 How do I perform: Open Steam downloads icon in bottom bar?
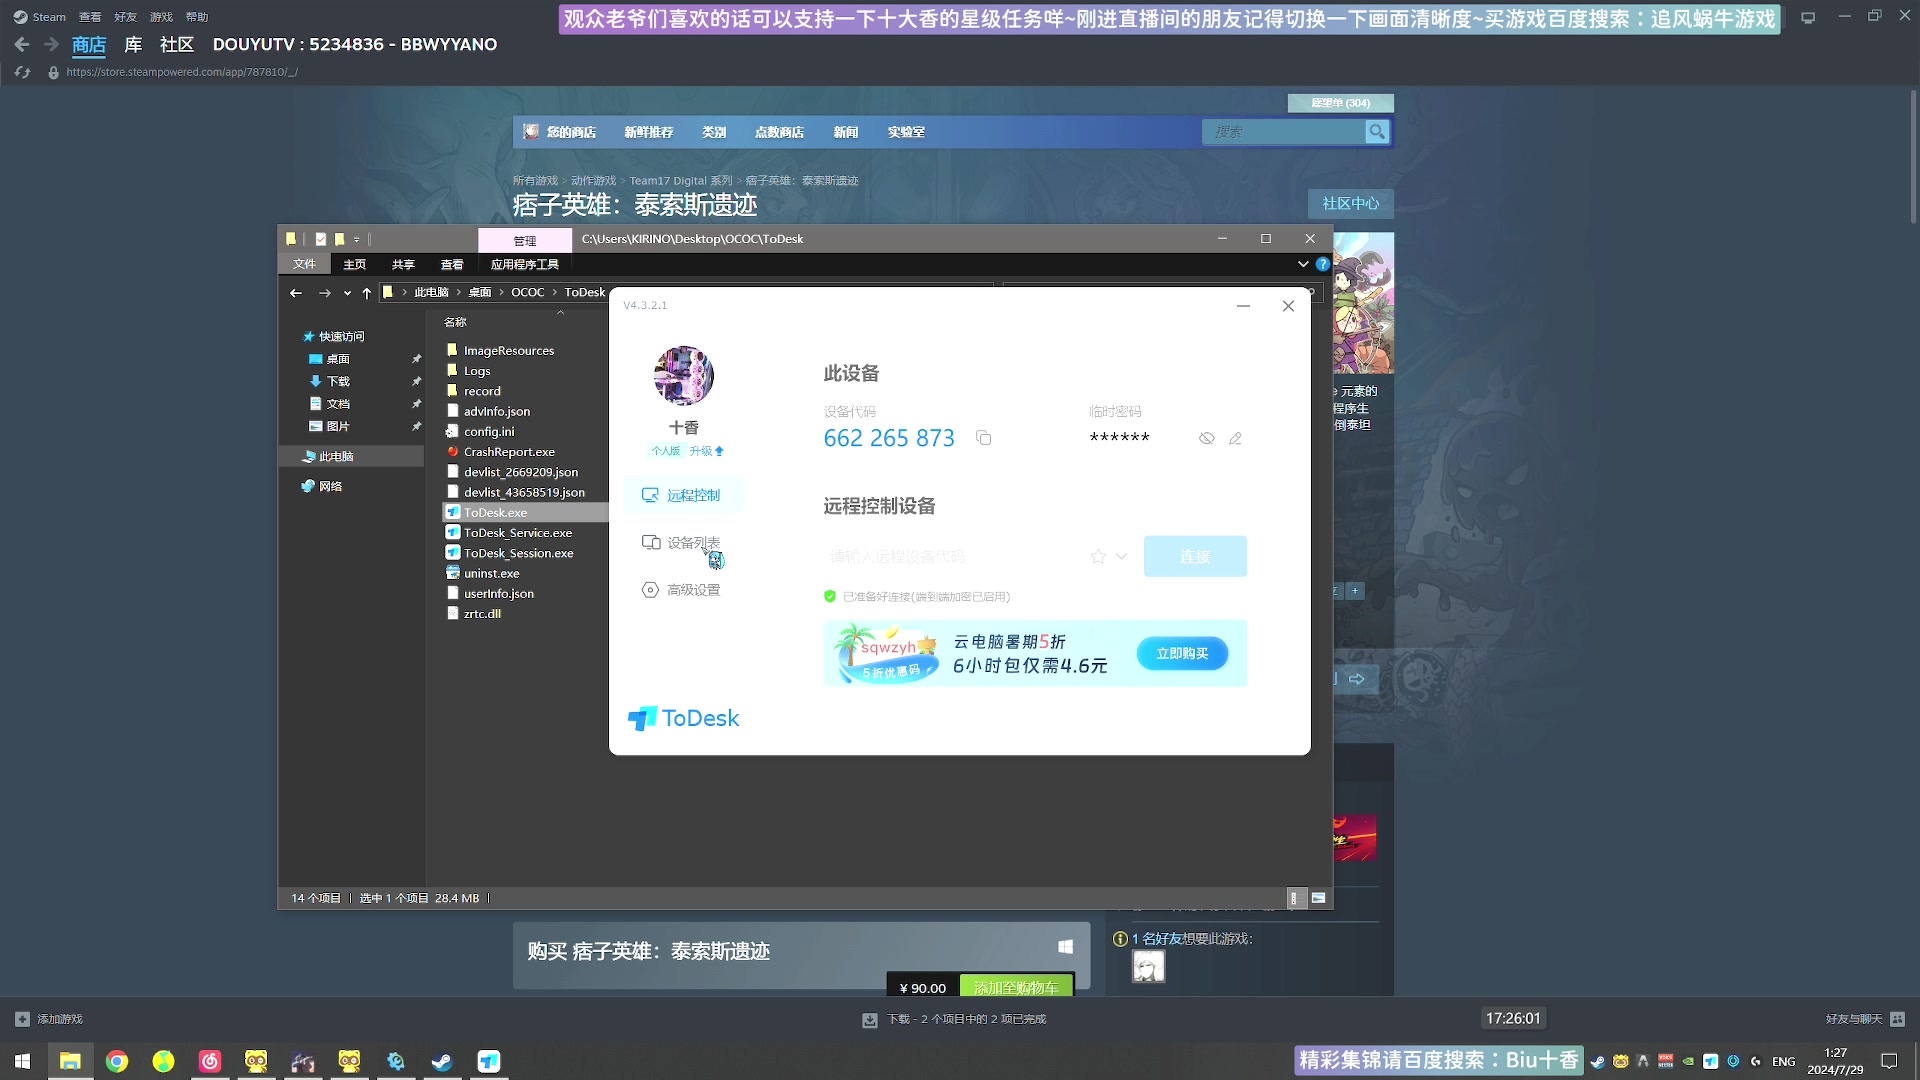(869, 1020)
